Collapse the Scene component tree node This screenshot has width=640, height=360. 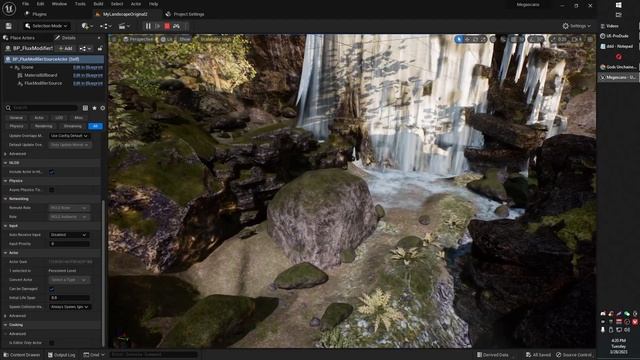[x=11, y=67]
